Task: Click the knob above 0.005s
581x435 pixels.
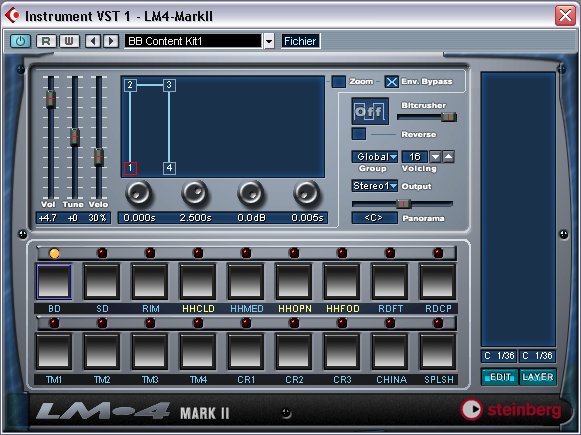Action: [x=306, y=193]
